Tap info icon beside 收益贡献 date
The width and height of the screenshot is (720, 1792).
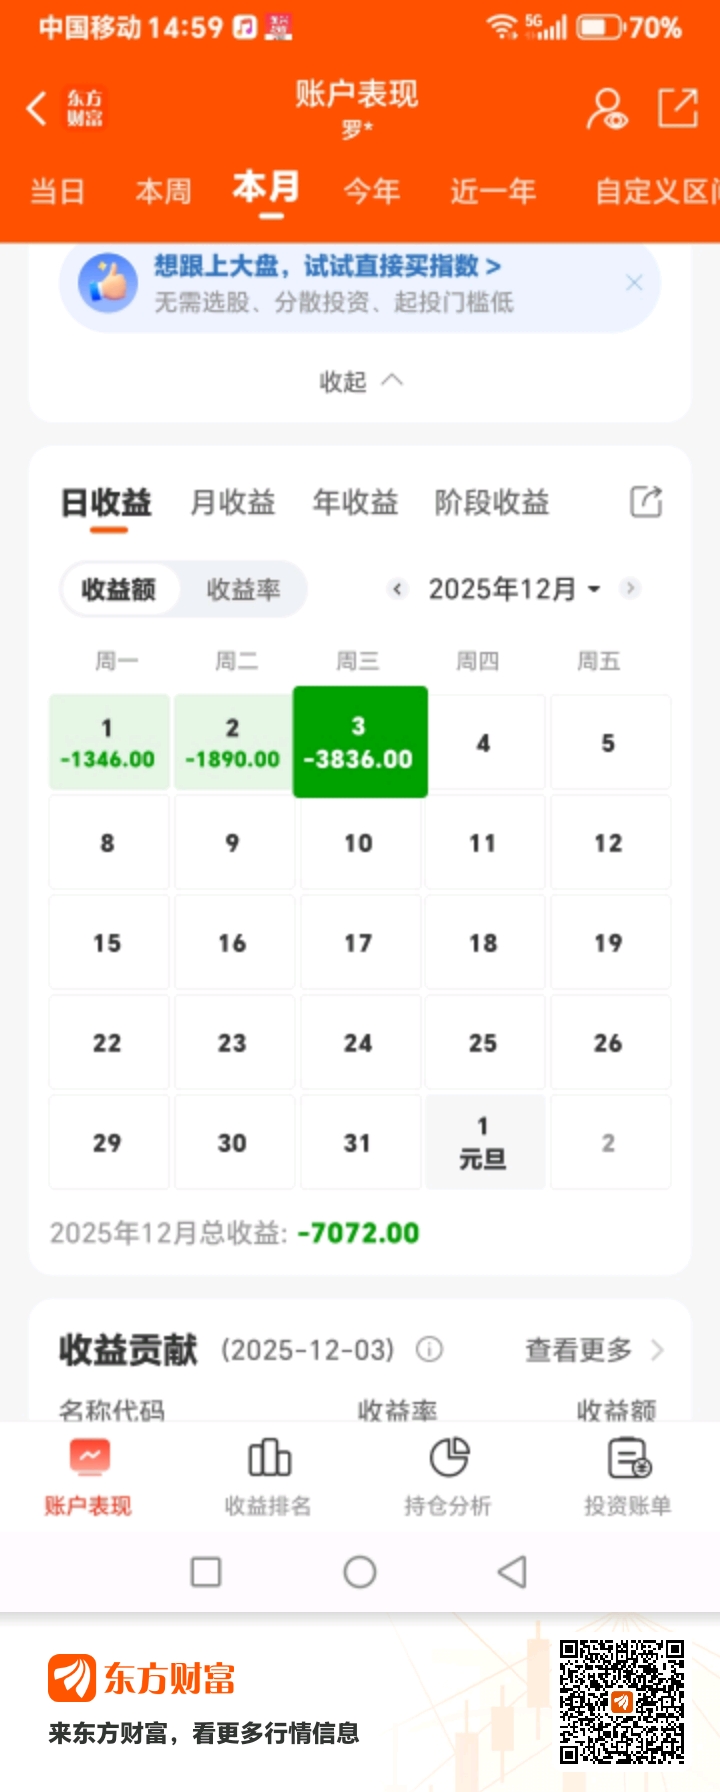pyautogui.click(x=429, y=1350)
